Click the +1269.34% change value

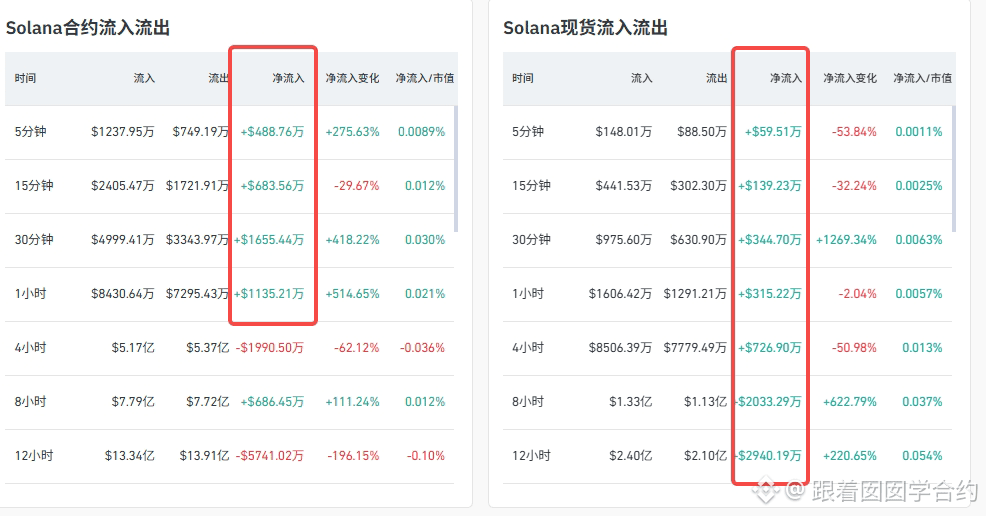846,240
